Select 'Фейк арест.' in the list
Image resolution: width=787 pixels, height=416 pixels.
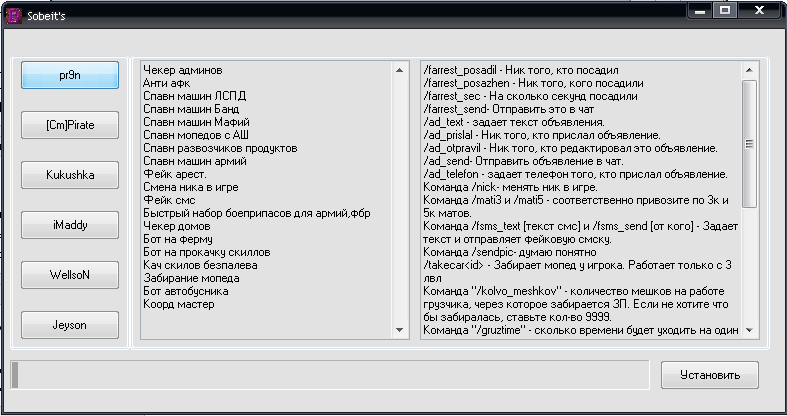[174, 174]
